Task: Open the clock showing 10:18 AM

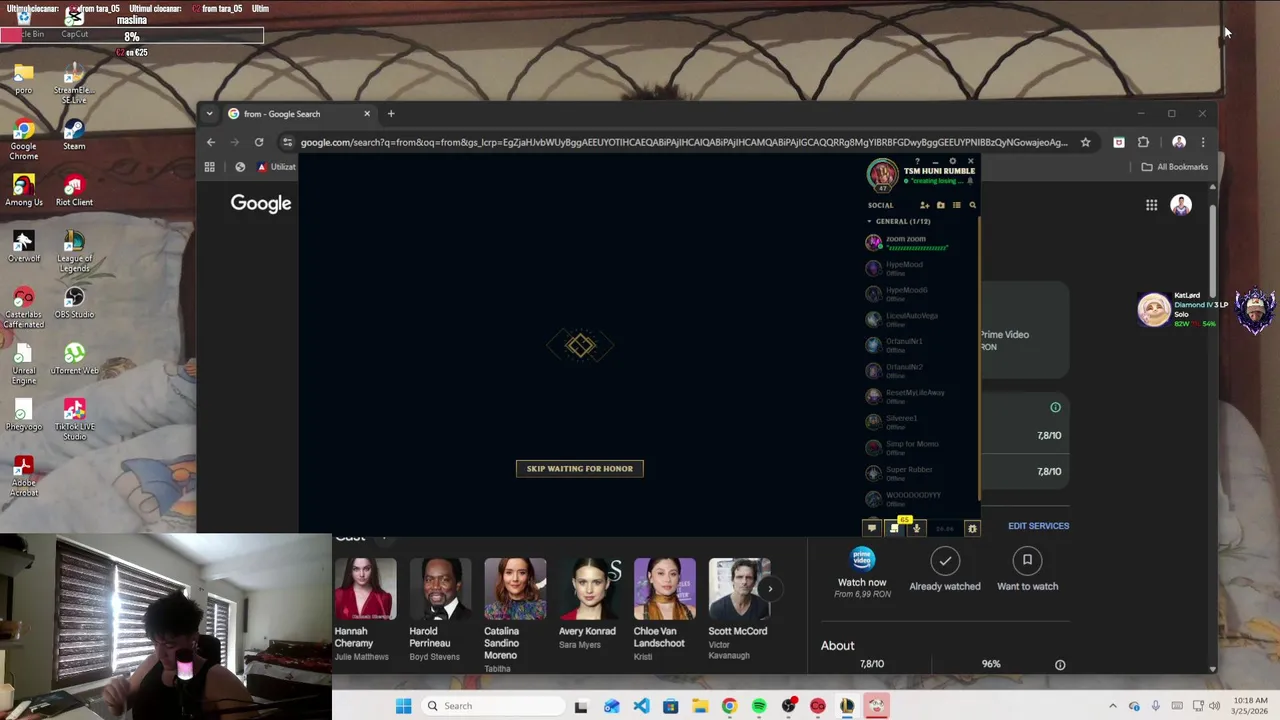Action: point(1250,706)
